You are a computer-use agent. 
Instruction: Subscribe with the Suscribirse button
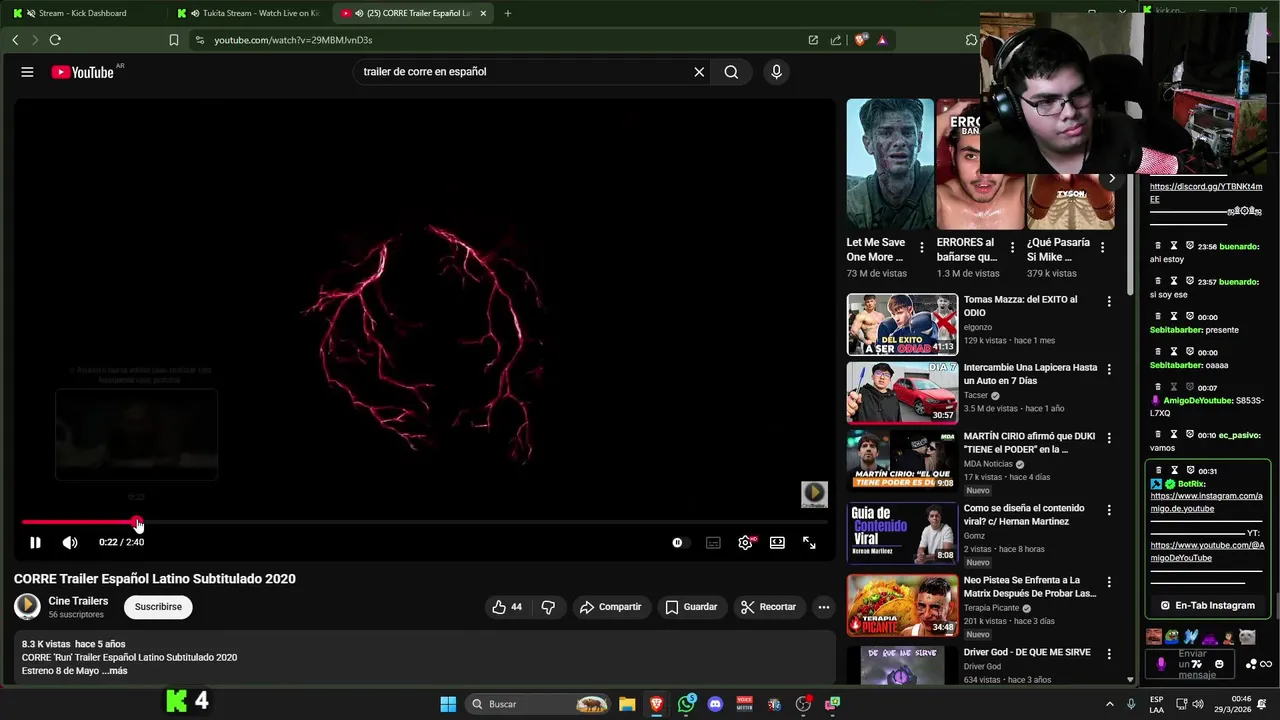coord(158,607)
